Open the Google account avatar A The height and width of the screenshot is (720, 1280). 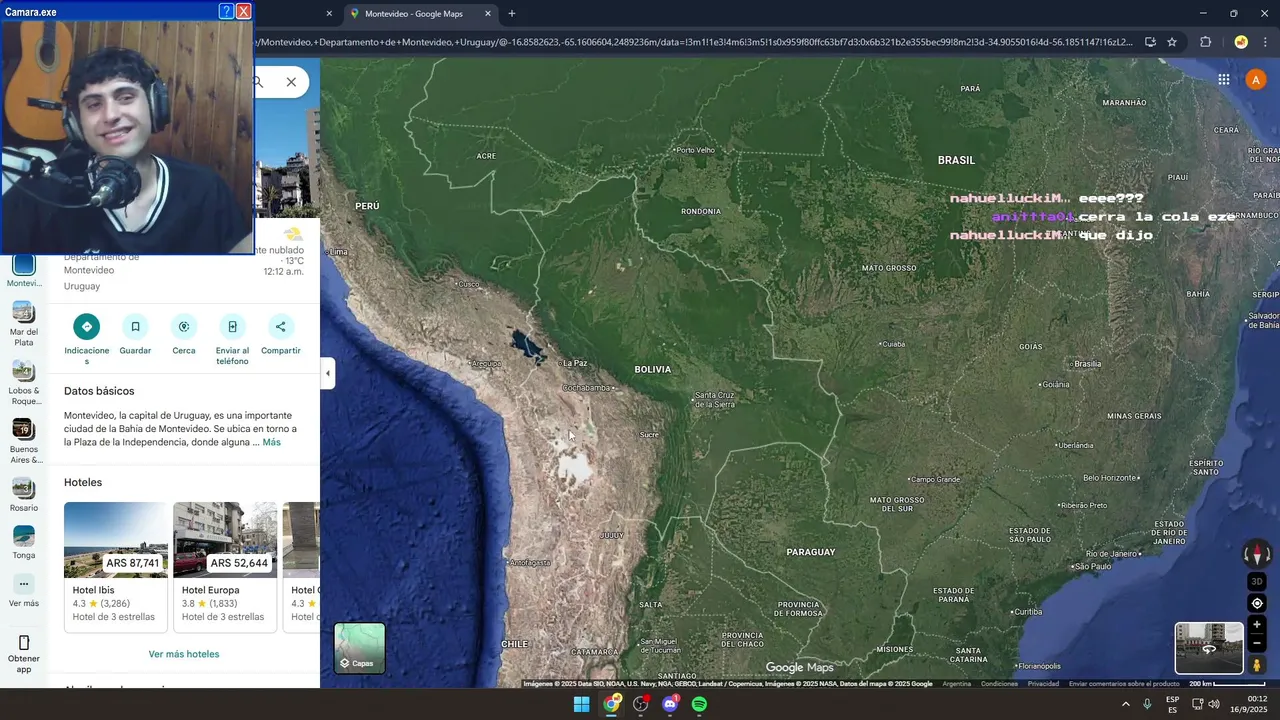pos(1256,80)
